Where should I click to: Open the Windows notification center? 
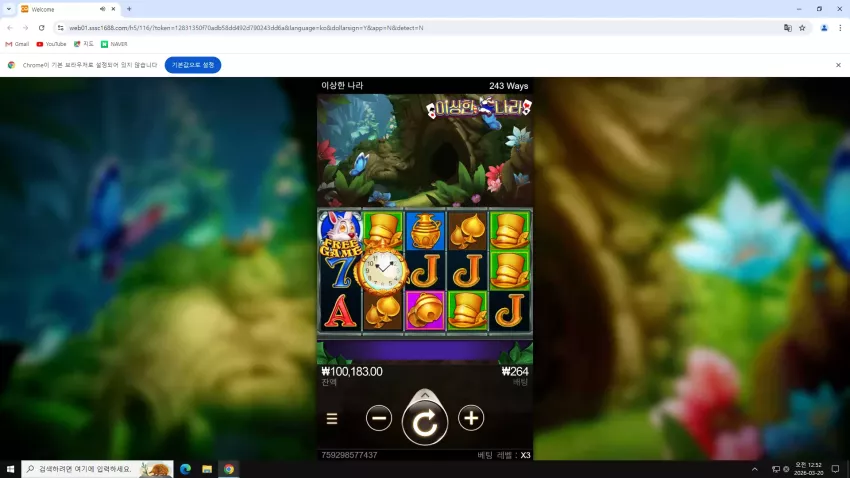tap(835, 469)
